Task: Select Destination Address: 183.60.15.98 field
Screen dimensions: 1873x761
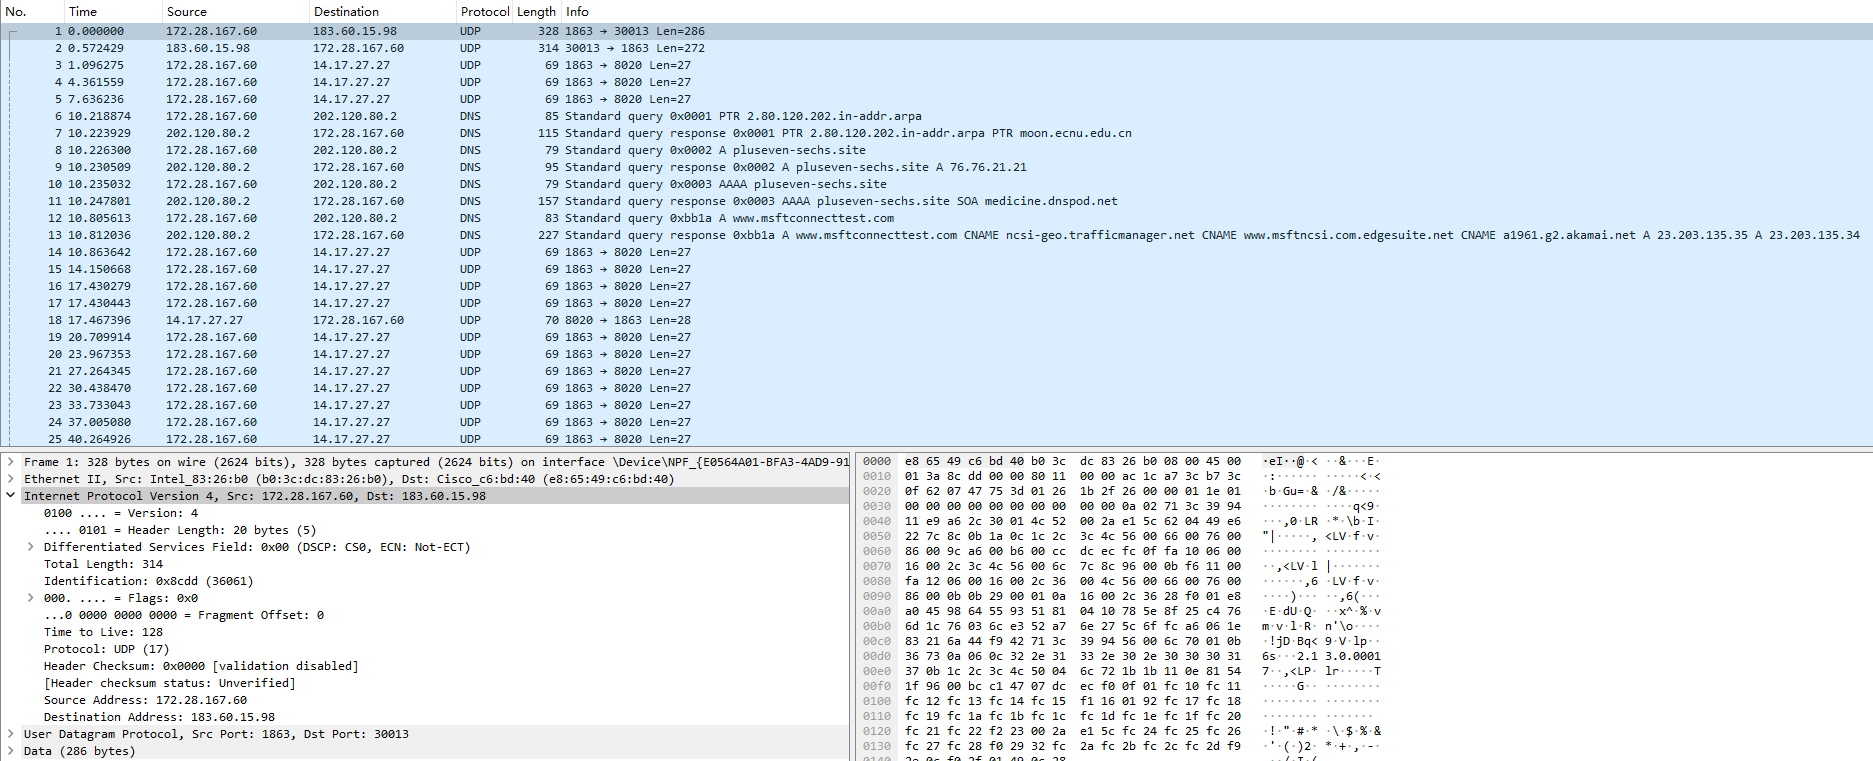Action: coord(159,717)
